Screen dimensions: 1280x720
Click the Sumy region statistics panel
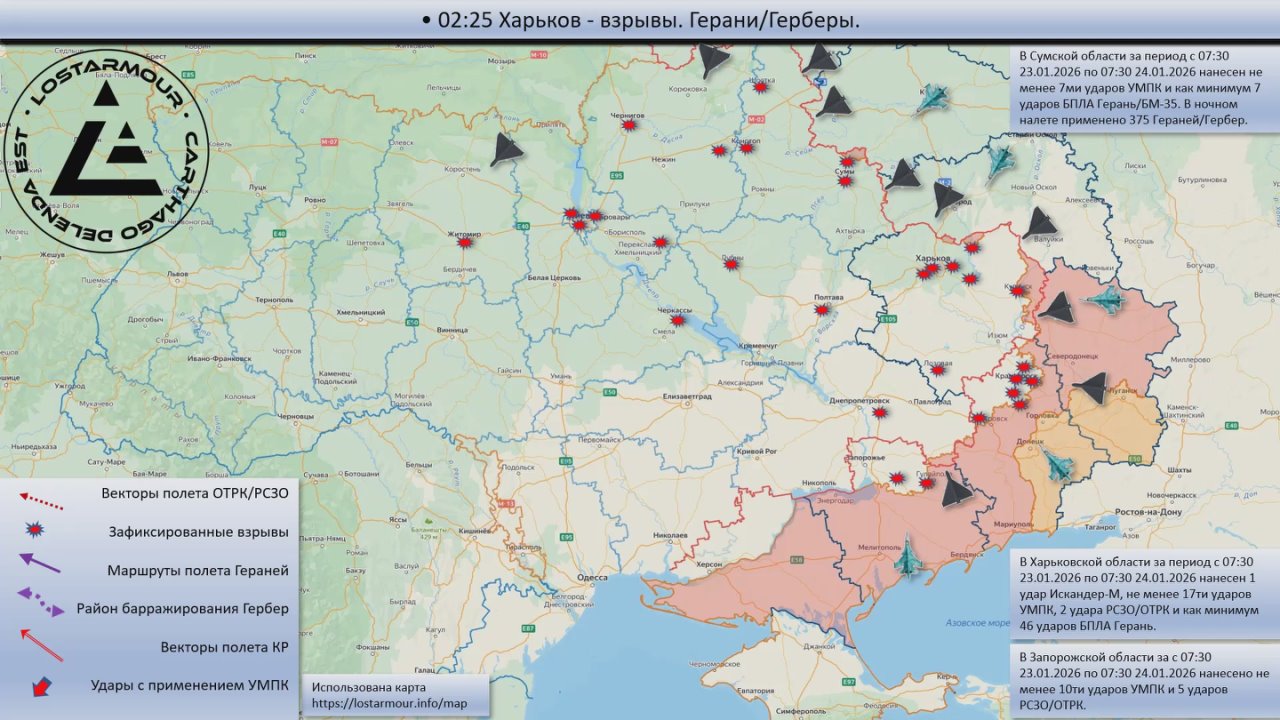tap(1140, 88)
